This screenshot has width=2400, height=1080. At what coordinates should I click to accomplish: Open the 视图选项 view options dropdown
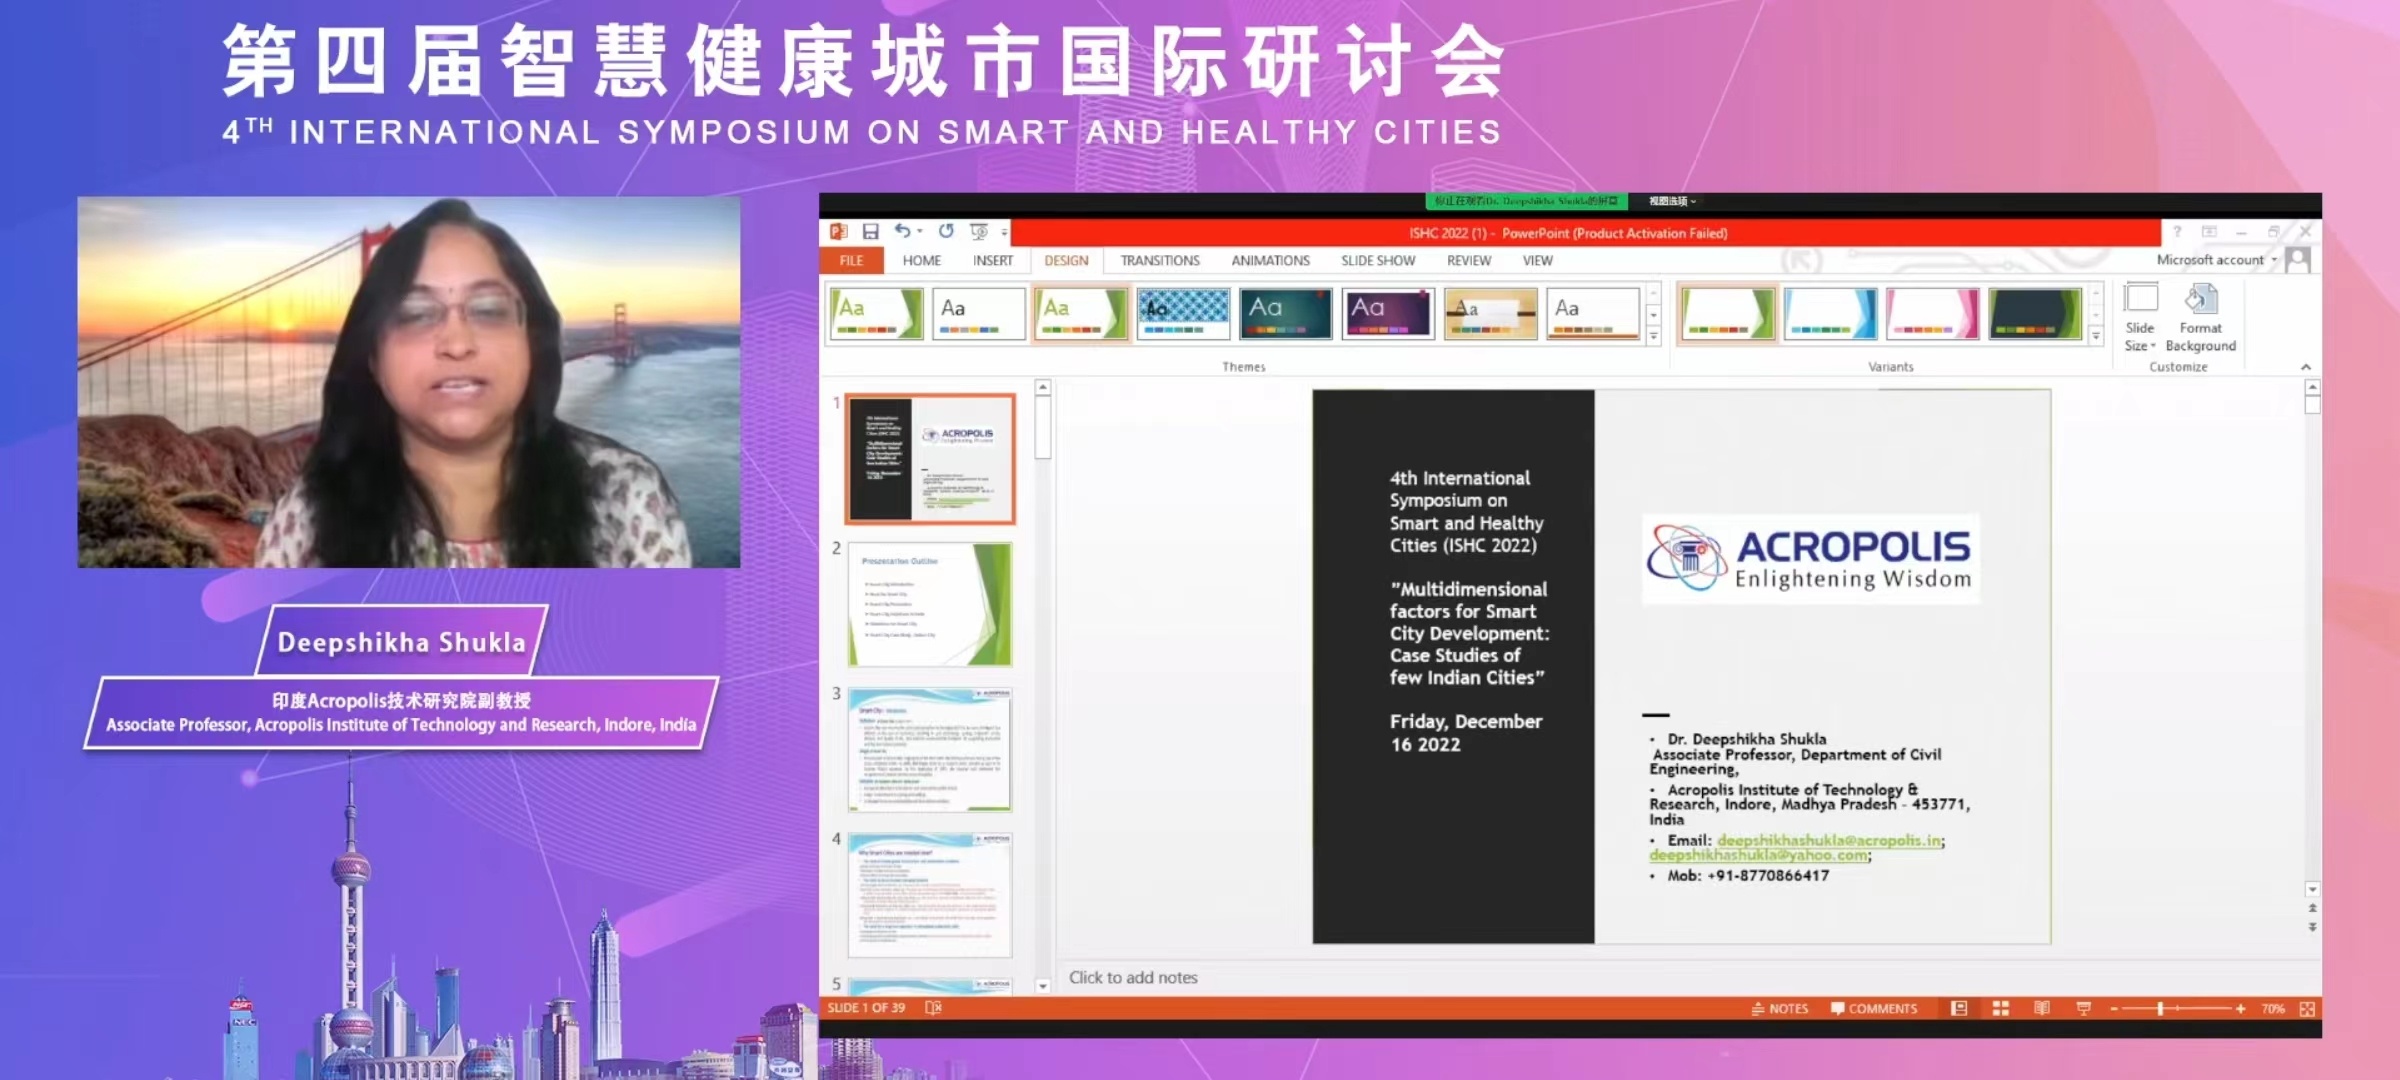1672,201
